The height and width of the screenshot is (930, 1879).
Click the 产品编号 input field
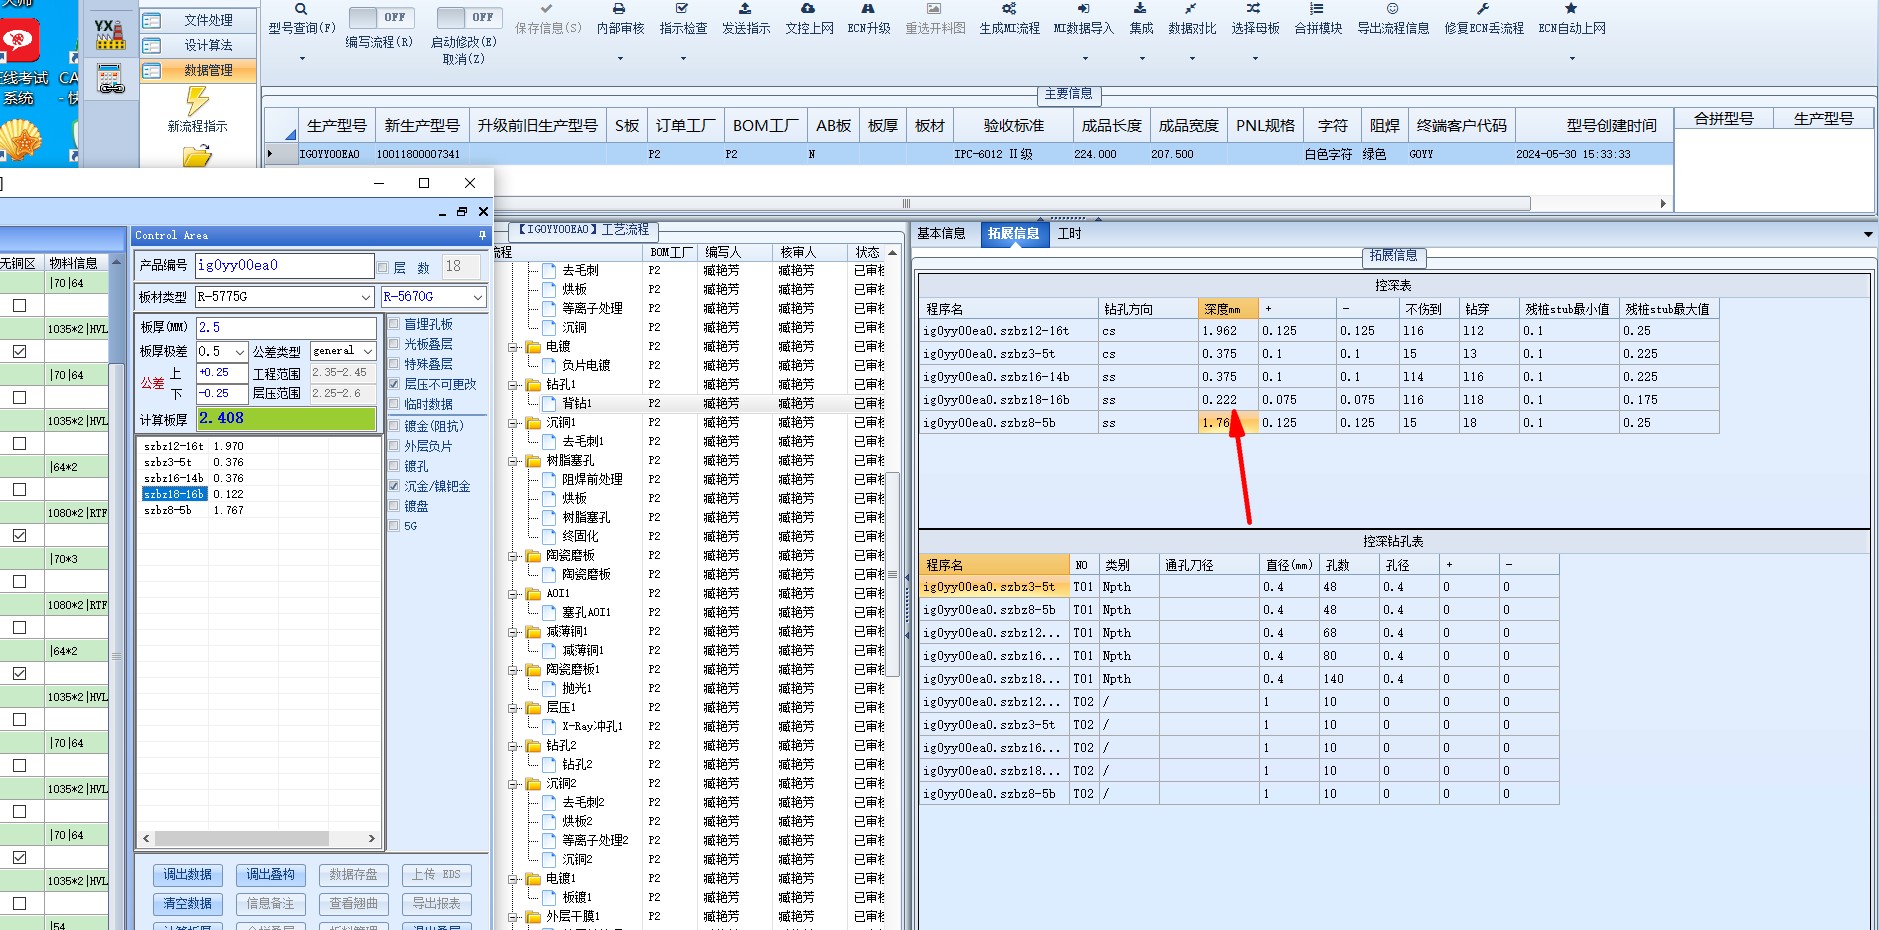pos(285,265)
